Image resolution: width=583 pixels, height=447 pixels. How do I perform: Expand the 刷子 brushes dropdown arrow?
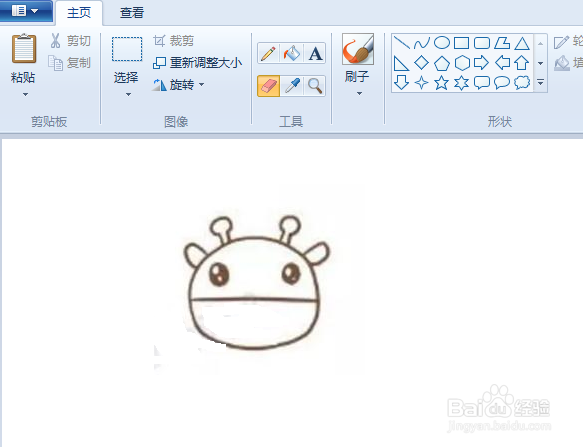[359, 94]
